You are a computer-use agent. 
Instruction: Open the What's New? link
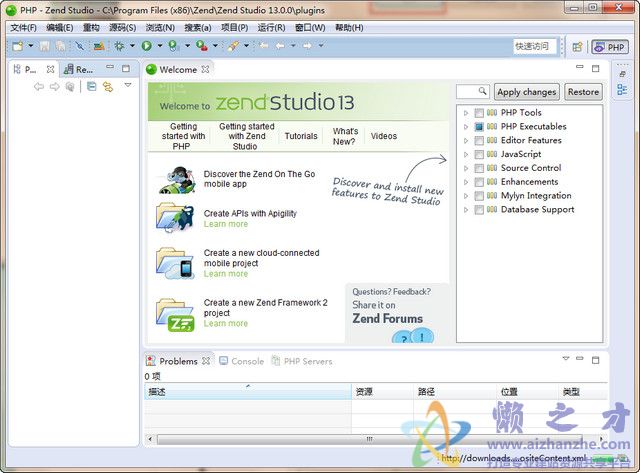point(344,136)
